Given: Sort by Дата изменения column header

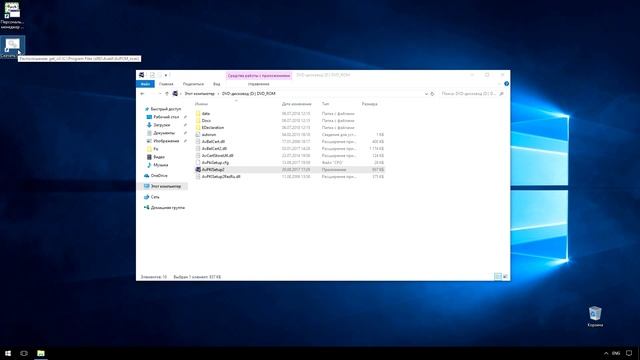Looking at the screenshot, I should (x=296, y=104).
